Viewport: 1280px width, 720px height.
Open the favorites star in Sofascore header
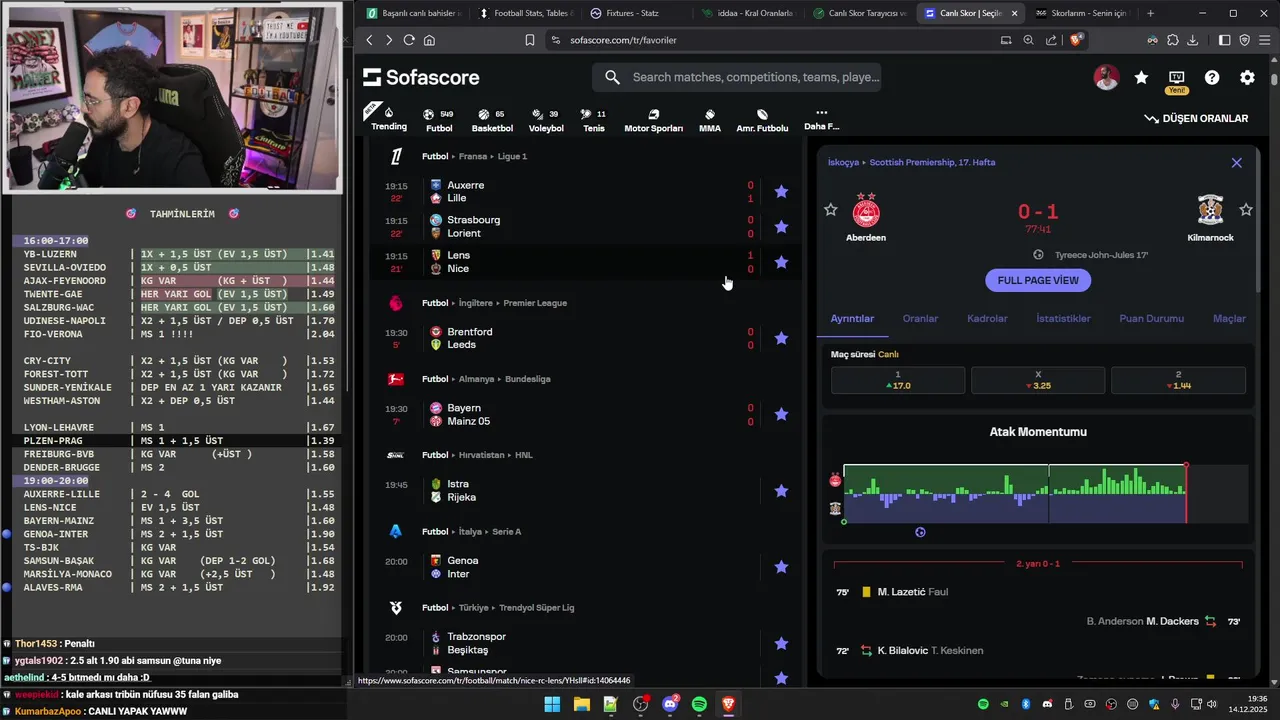pos(1141,78)
